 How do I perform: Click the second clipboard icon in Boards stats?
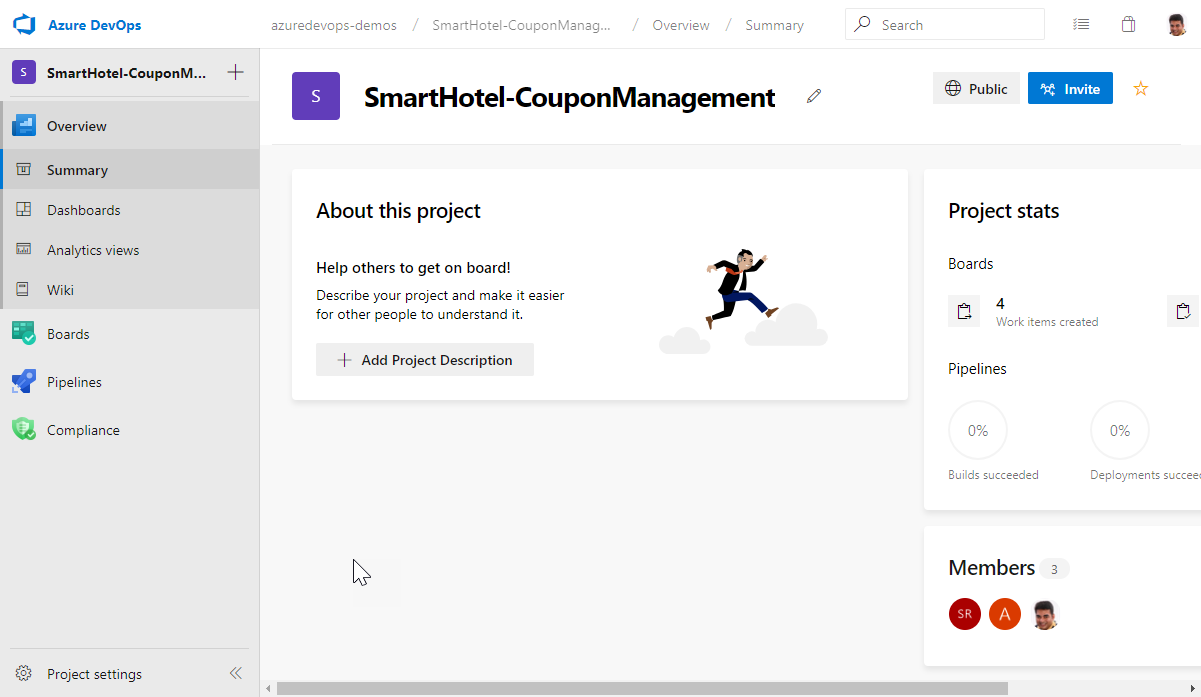tap(1184, 311)
